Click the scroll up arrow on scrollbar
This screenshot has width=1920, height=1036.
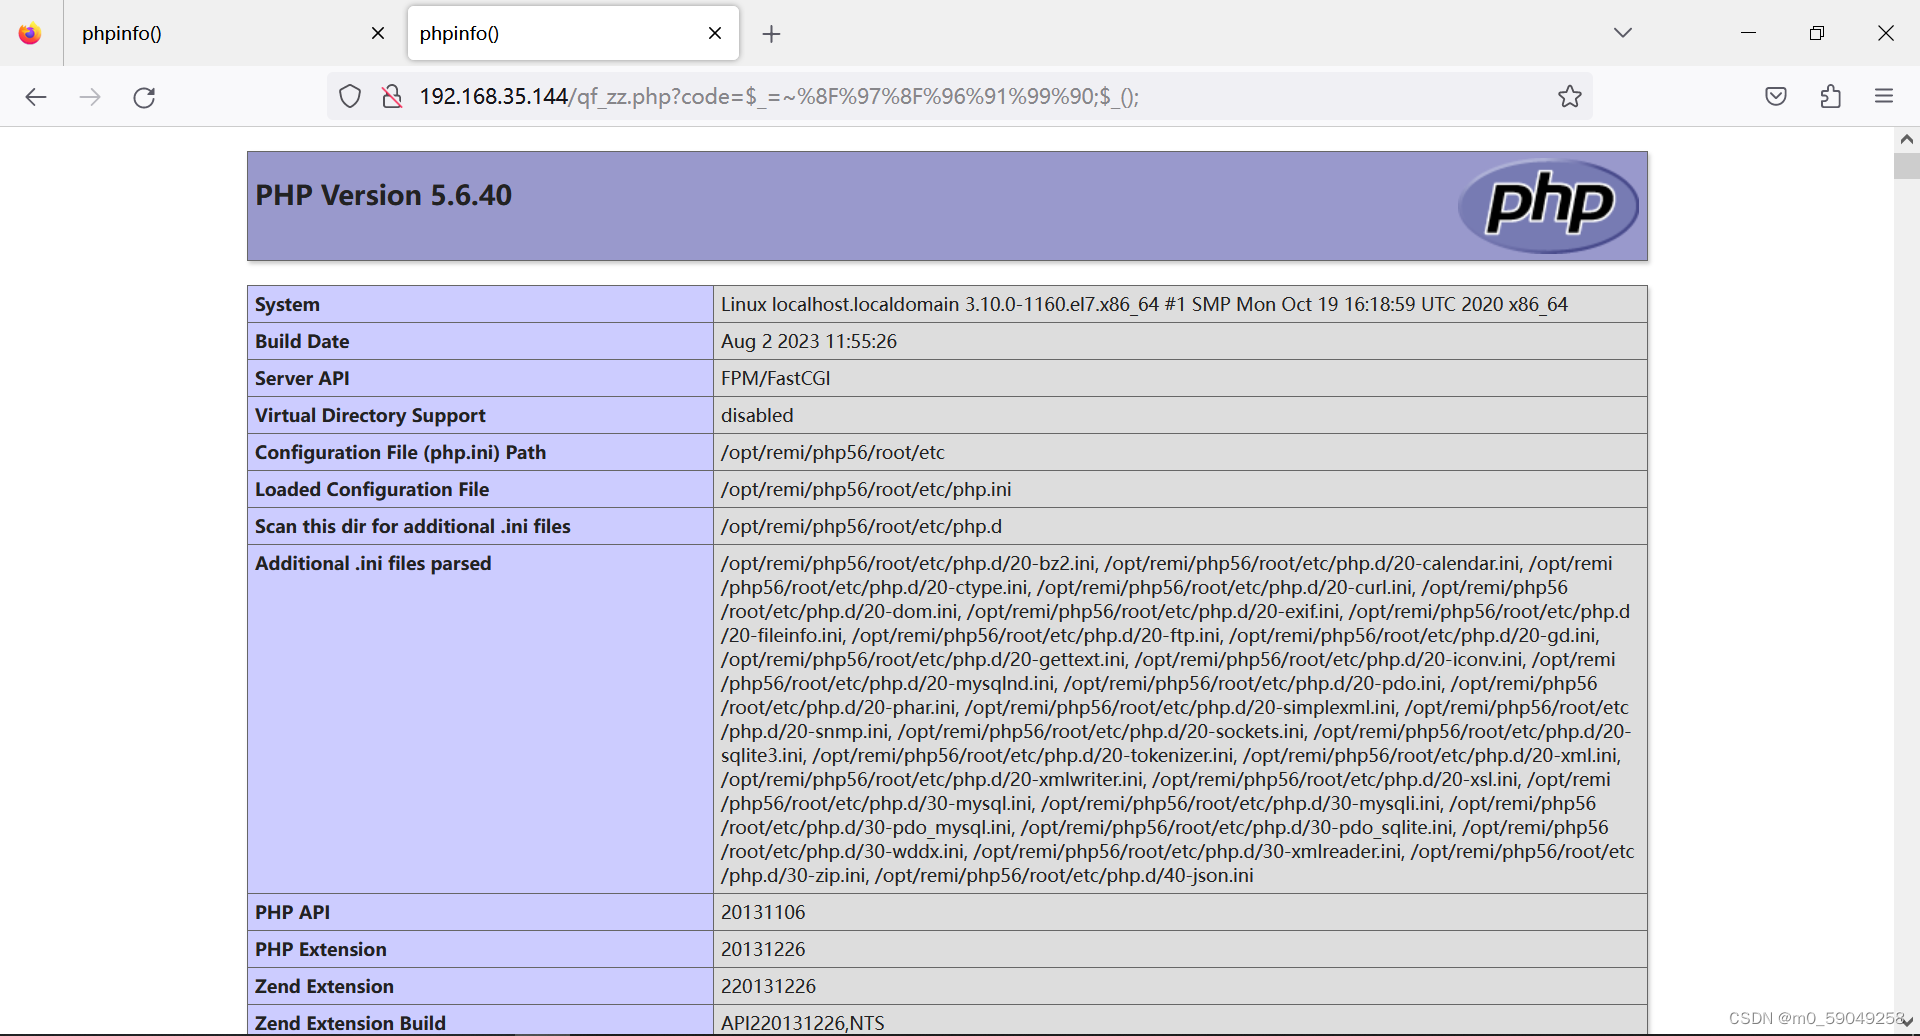[1906, 139]
